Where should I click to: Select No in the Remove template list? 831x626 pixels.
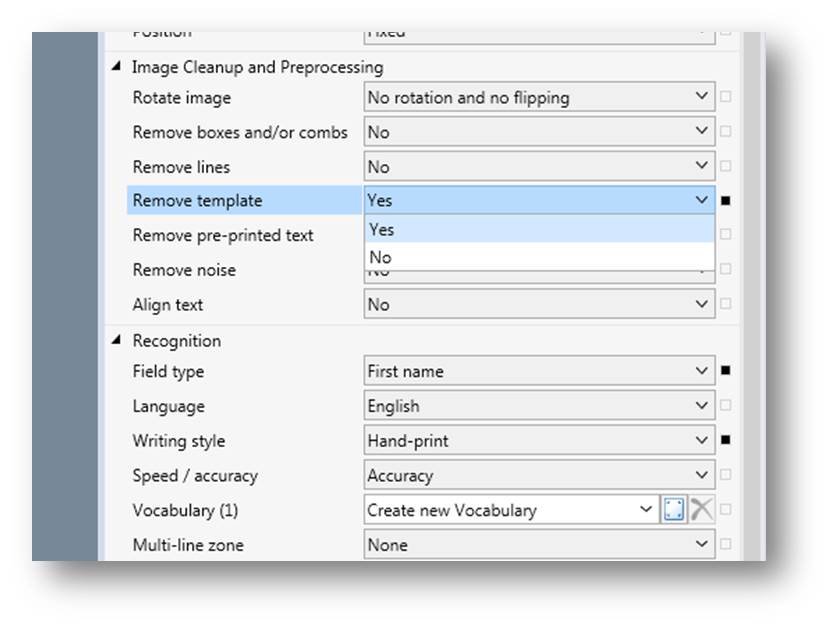(x=539, y=257)
